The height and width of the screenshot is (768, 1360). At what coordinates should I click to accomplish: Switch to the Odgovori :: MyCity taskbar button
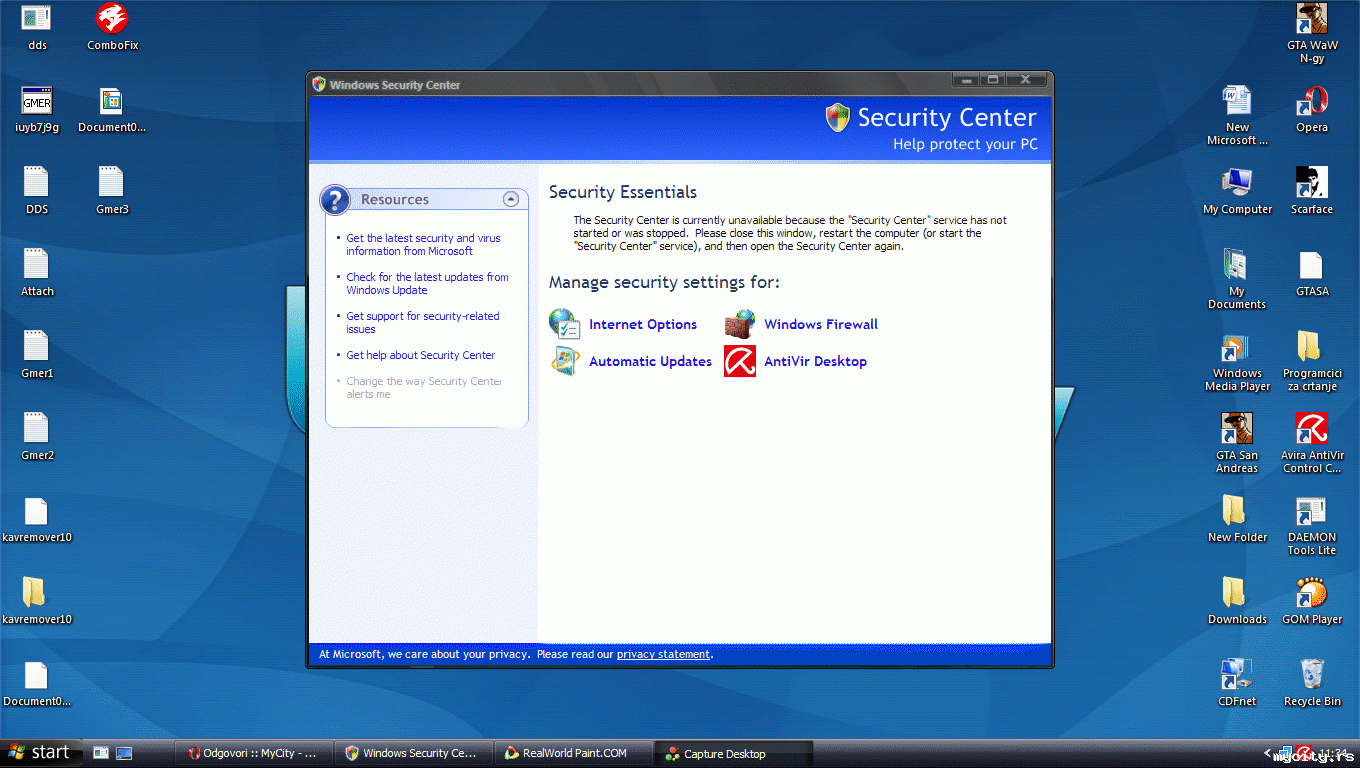(x=253, y=753)
